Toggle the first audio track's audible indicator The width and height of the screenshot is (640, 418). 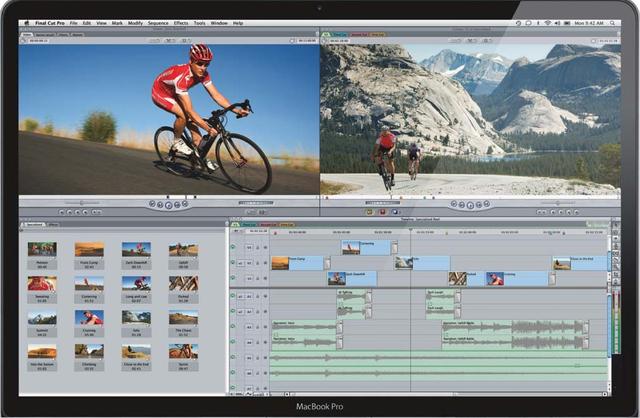pos(233,297)
